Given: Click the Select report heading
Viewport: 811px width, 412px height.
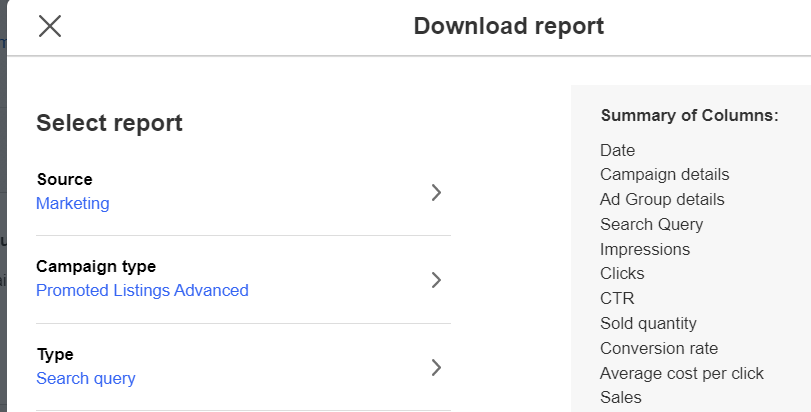Looking at the screenshot, I should pos(109,123).
